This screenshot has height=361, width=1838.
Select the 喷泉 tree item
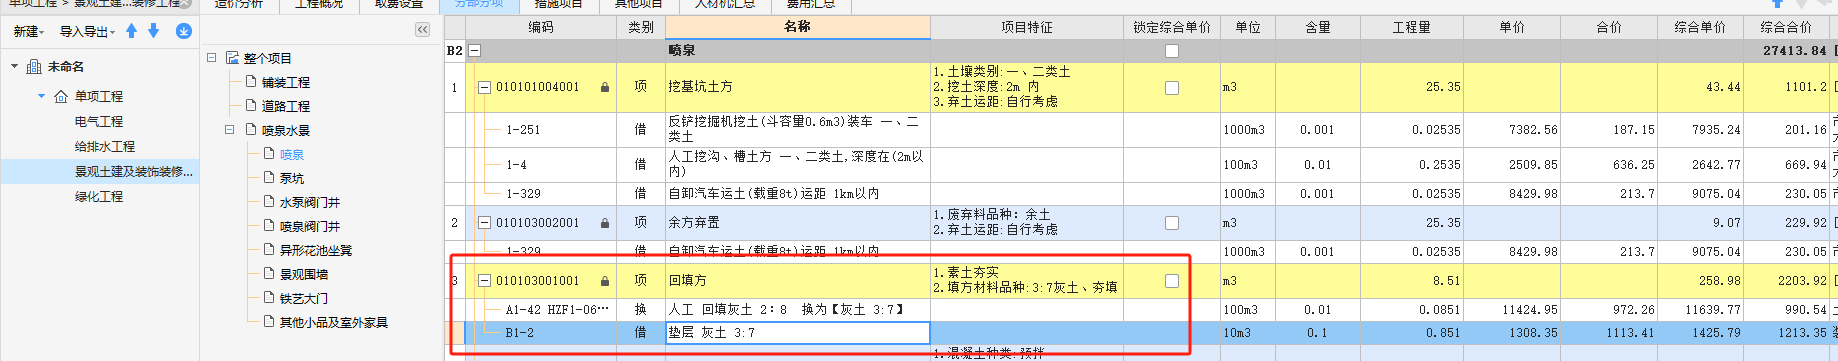pos(292,154)
